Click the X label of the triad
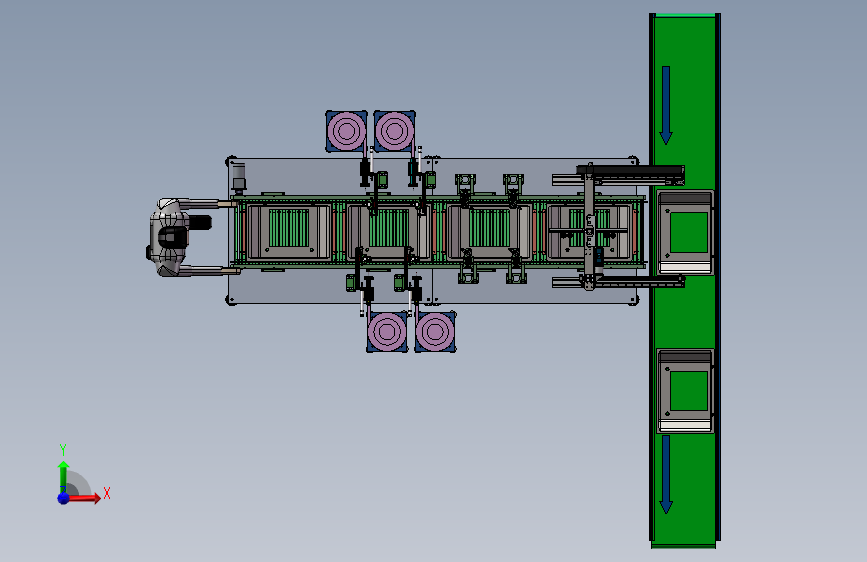867x562 pixels. point(107,493)
